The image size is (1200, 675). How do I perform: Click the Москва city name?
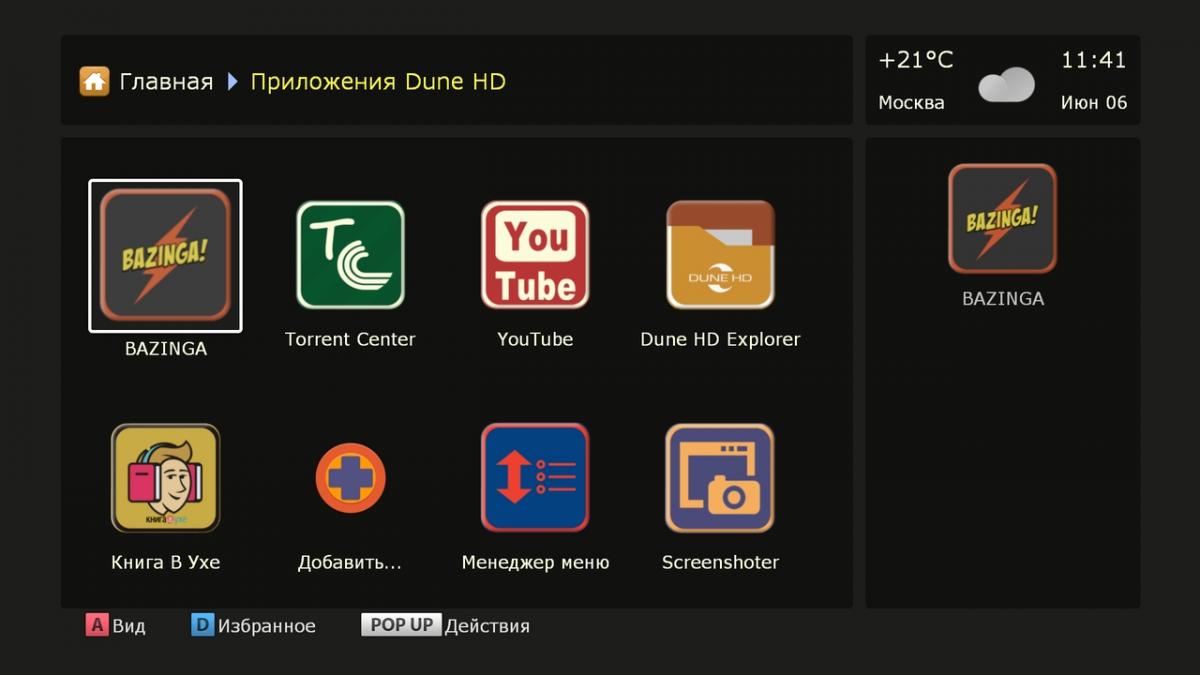911,102
